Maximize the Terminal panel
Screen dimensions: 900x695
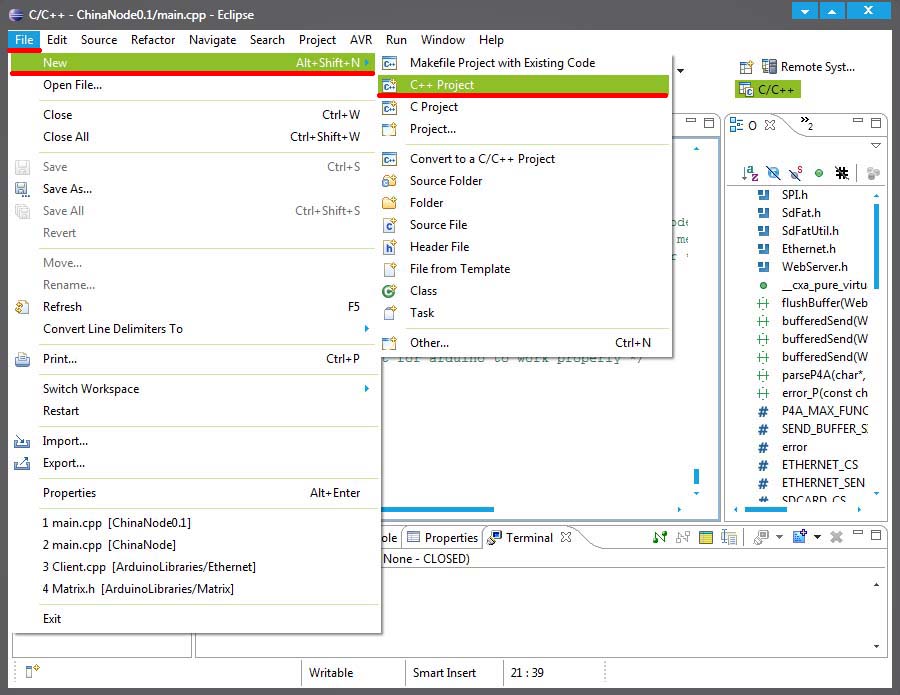pyautogui.click(x=876, y=535)
